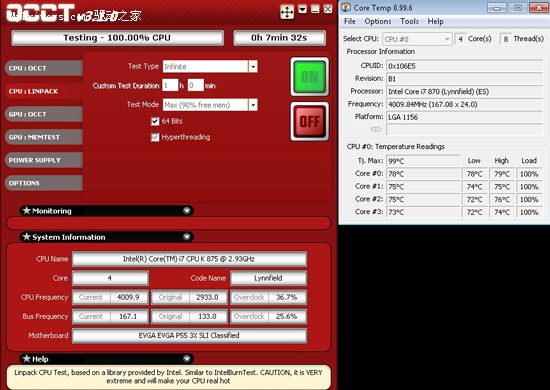This screenshot has height=390, width=550.
Task: Click Core #0 temperature 78°C
Action: [423, 174]
